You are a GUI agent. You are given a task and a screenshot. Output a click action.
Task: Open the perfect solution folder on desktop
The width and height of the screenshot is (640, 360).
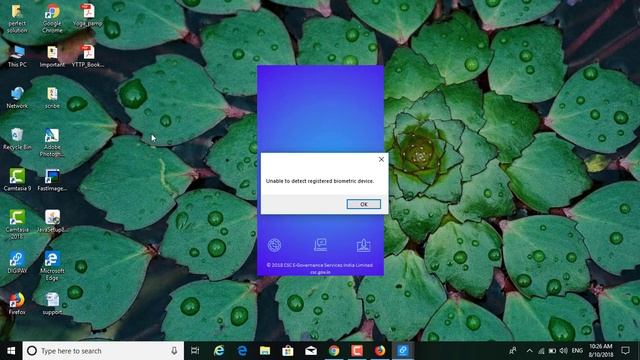click(x=17, y=18)
